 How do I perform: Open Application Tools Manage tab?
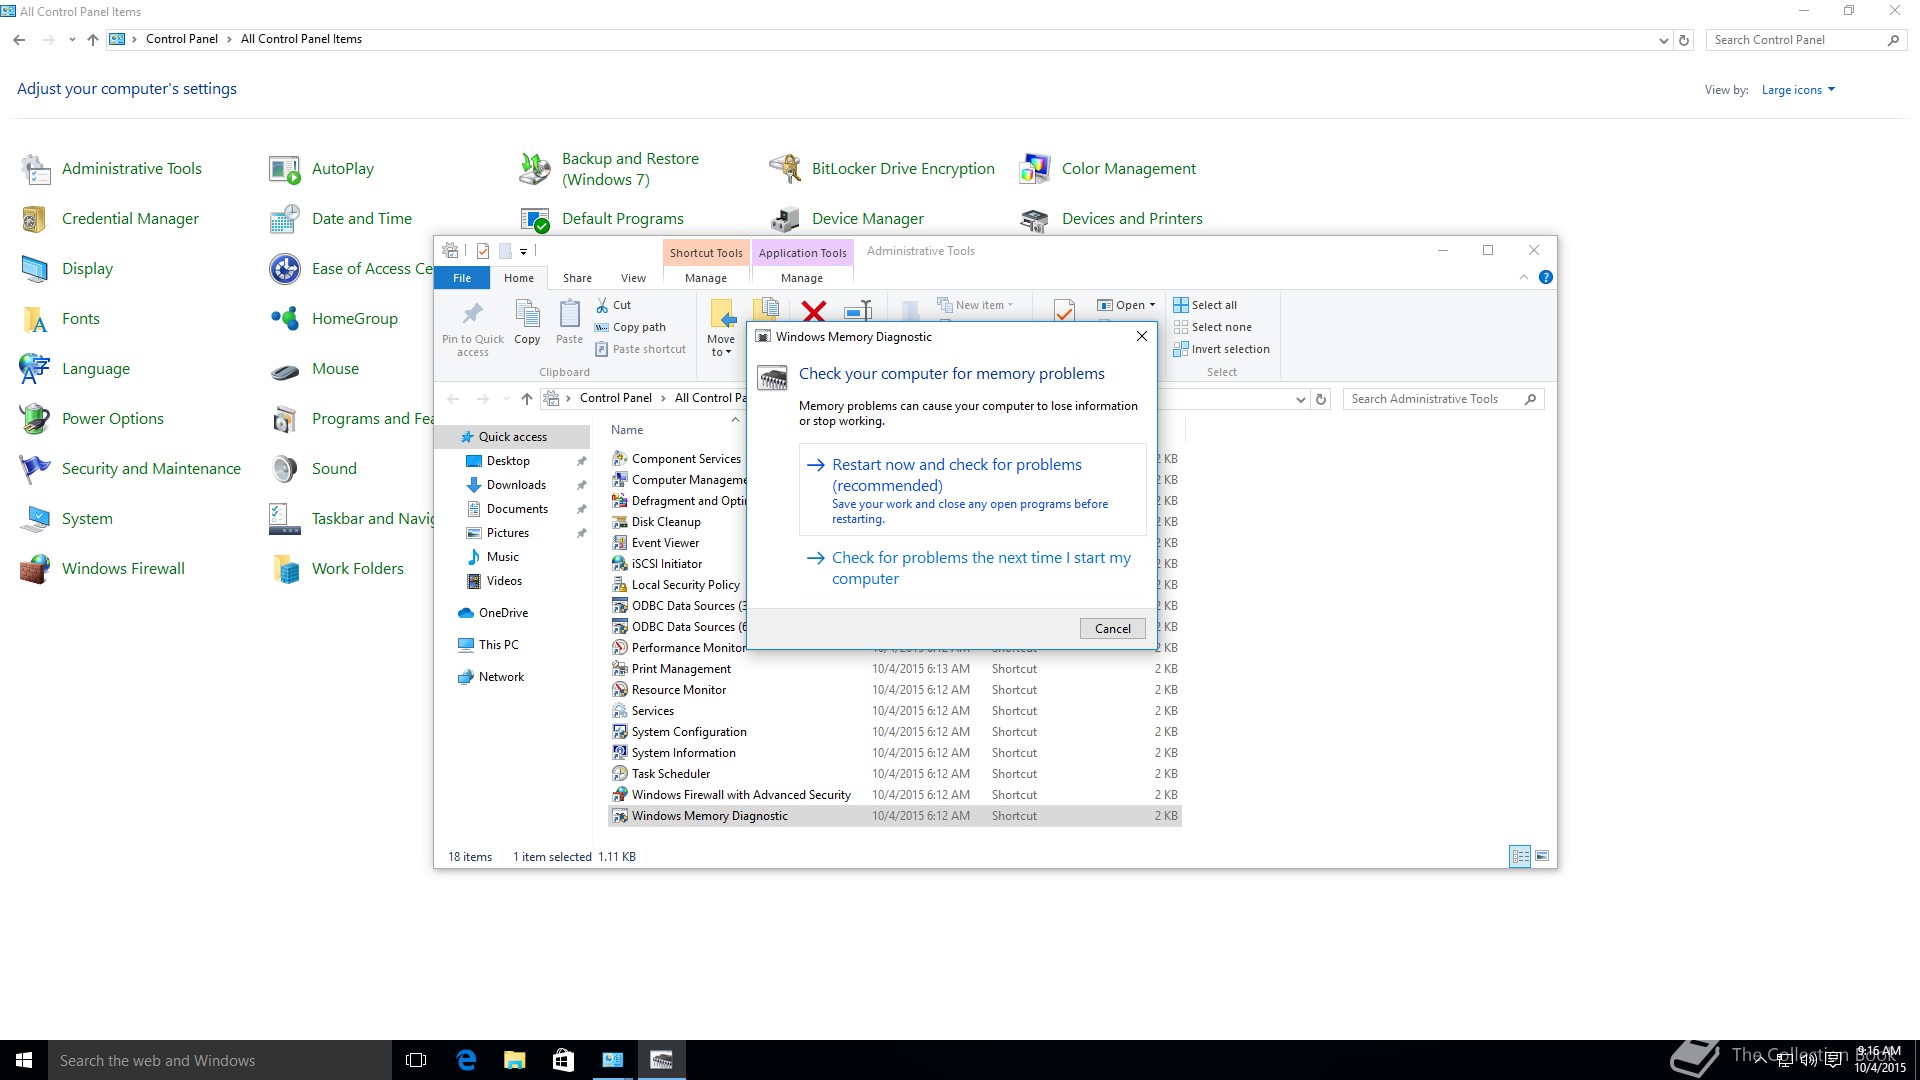802,278
